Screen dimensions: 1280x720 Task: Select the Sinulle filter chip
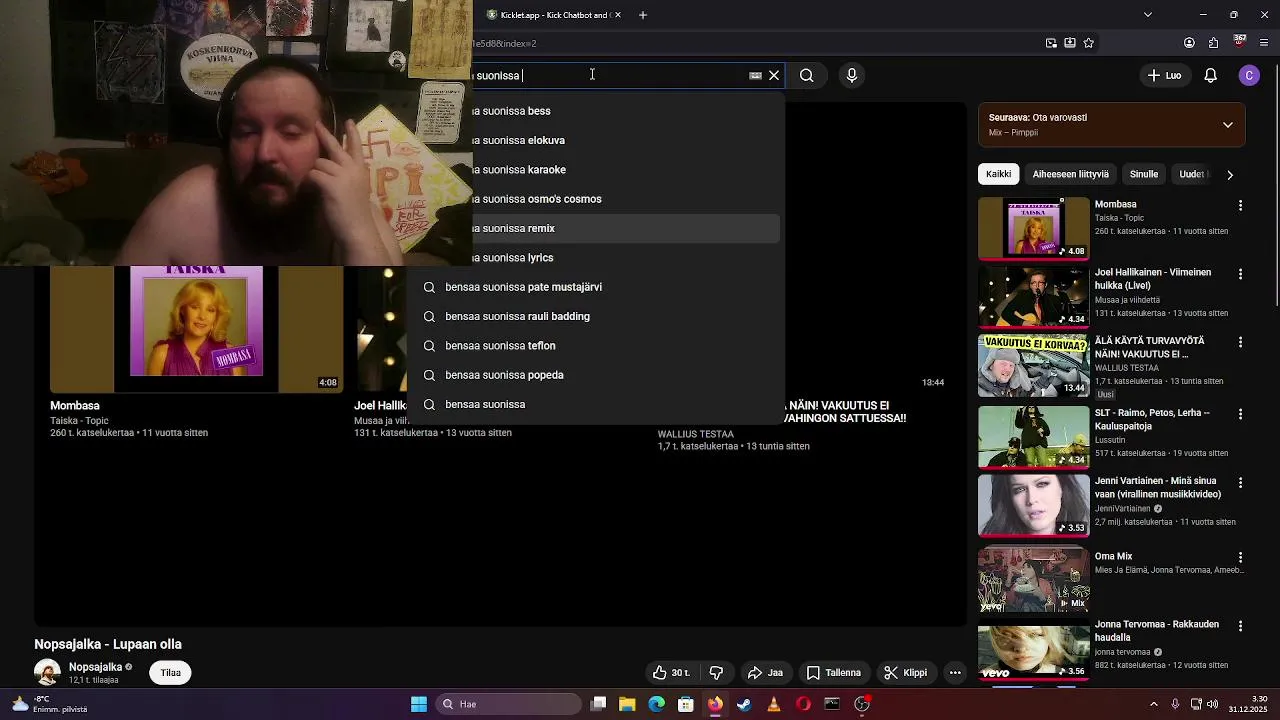pos(1144,174)
